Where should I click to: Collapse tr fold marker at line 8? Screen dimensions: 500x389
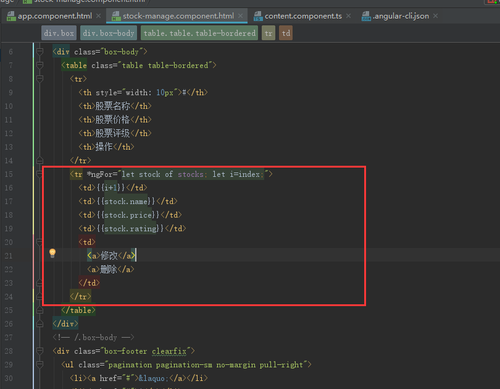pyautogui.click(x=40, y=79)
